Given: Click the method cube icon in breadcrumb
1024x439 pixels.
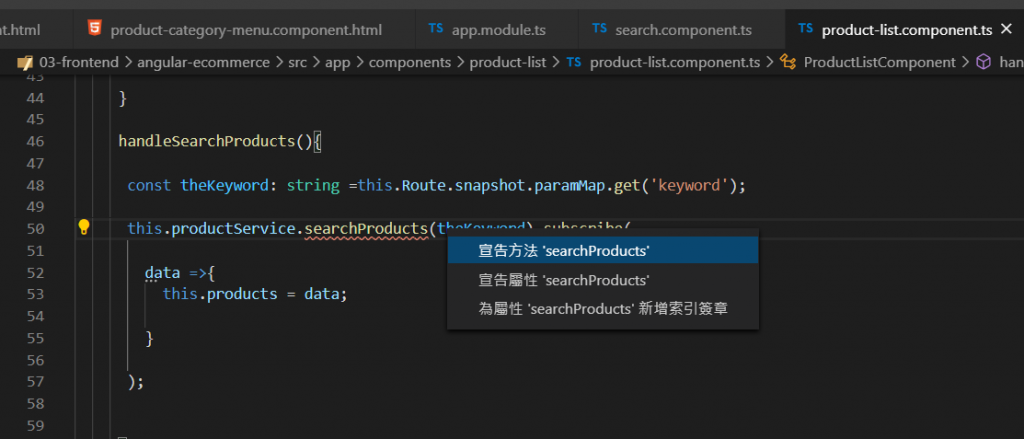Looking at the screenshot, I should pyautogui.click(x=984, y=62).
